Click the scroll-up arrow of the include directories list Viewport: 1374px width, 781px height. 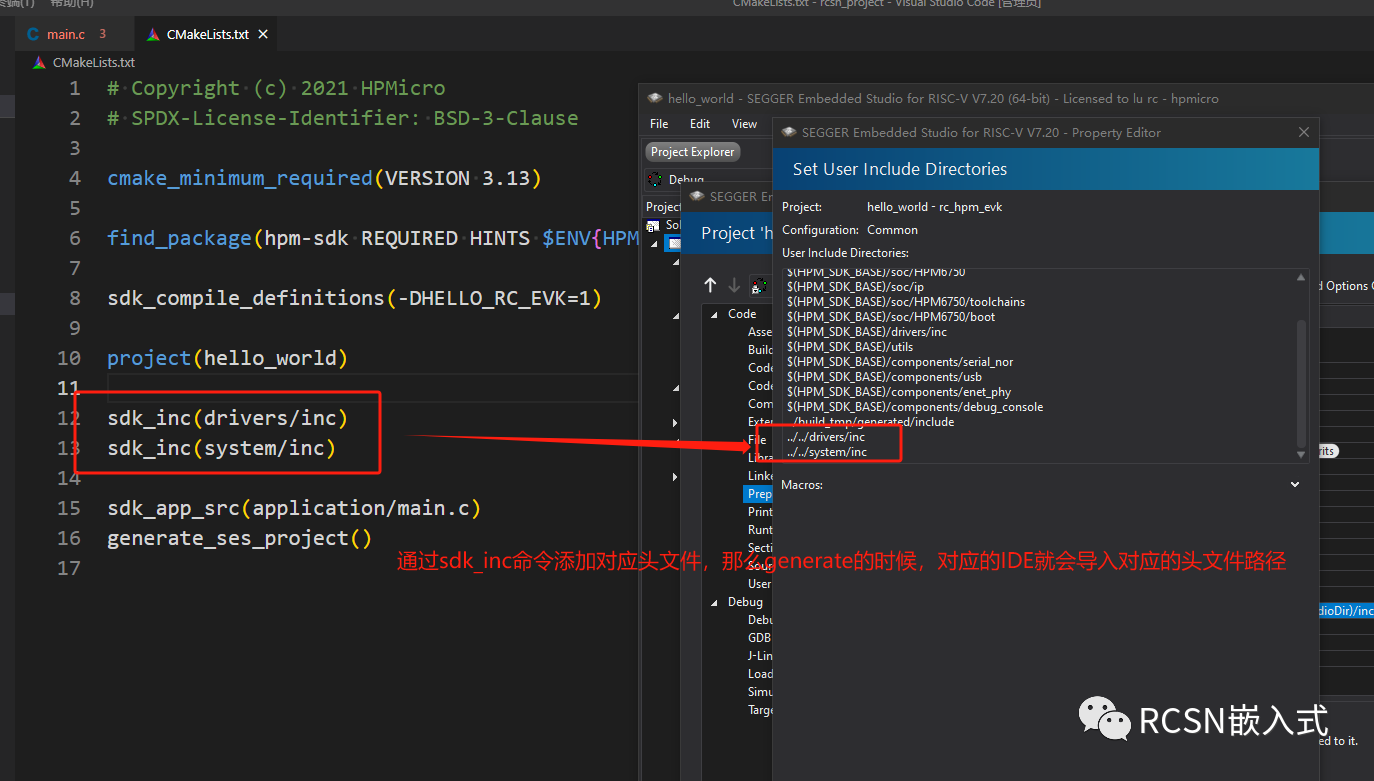pos(1301,277)
